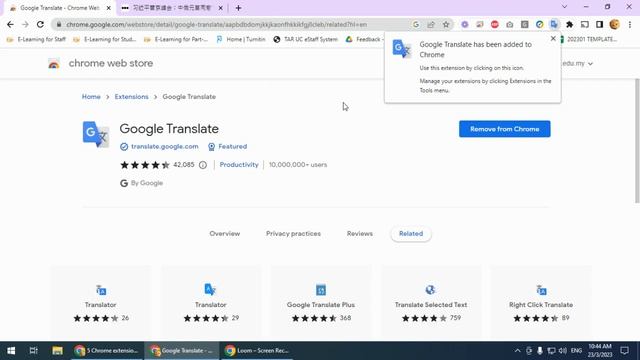Screen dimensions: 640x360
Task: Open the Feedback bookmark
Action: pos(363,39)
